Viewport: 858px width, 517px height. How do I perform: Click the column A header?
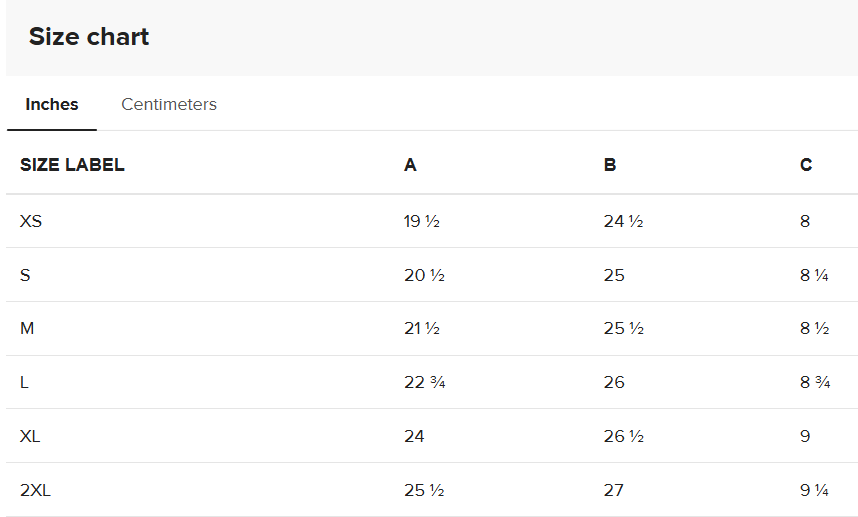pyautogui.click(x=410, y=165)
